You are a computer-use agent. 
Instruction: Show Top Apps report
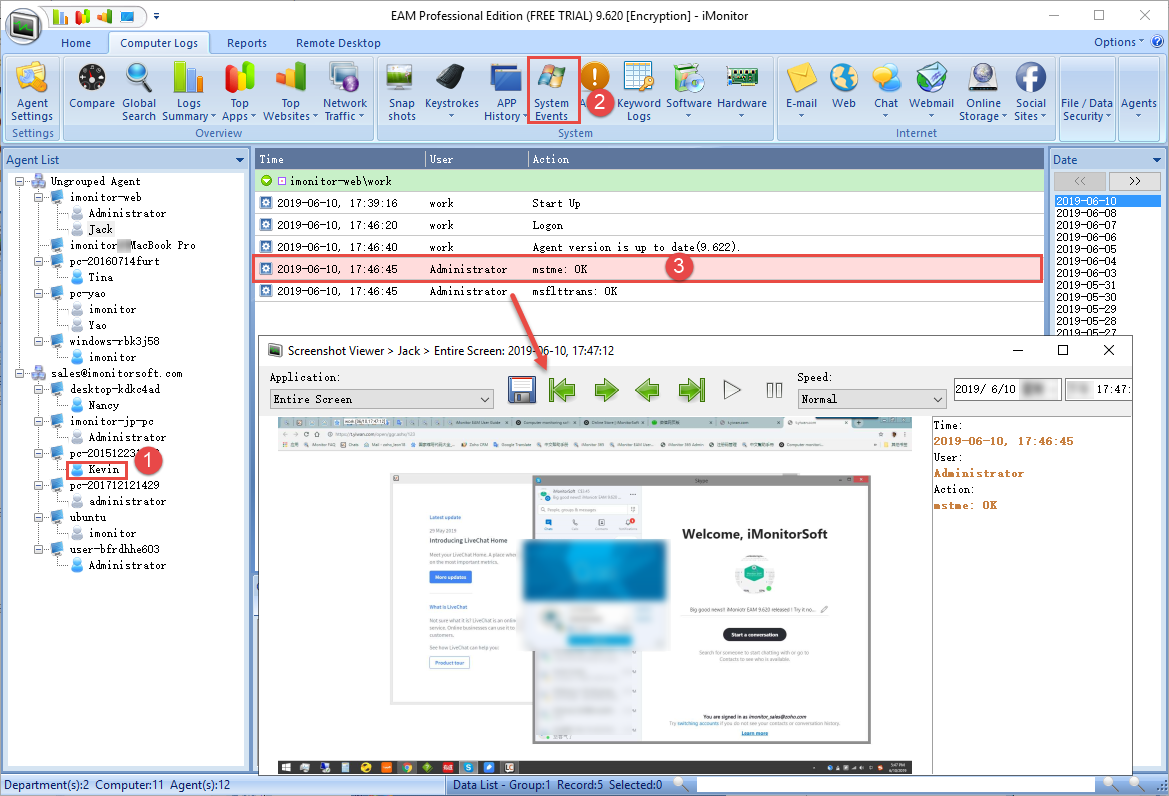click(x=239, y=92)
